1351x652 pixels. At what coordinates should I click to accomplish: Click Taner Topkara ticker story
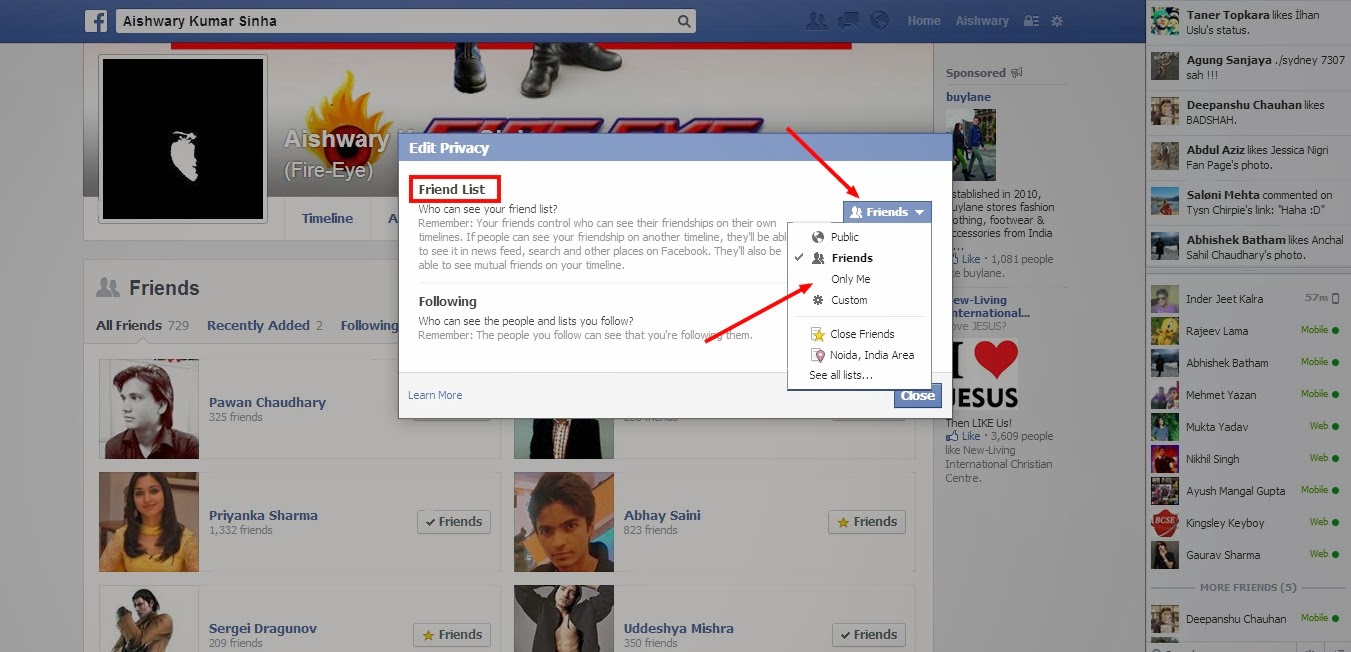[x=1246, y=22]
